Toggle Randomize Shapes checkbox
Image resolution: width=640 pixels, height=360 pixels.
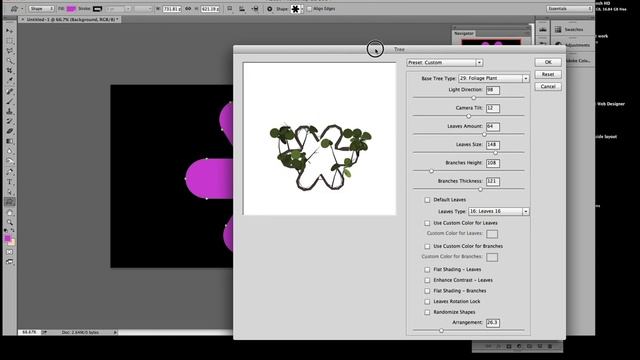click(427, 312)
